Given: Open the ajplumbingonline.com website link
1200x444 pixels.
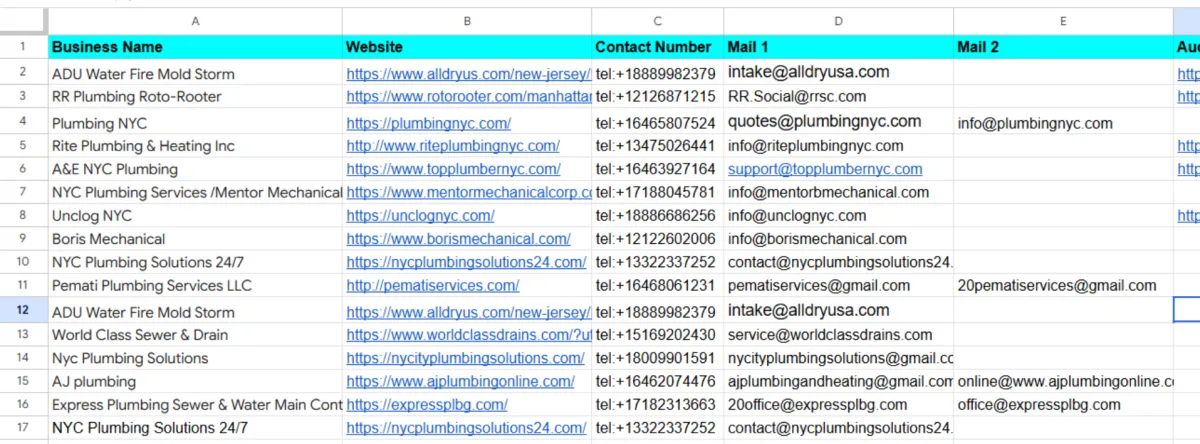Looking at the screenshot, I should coord(461,381).
